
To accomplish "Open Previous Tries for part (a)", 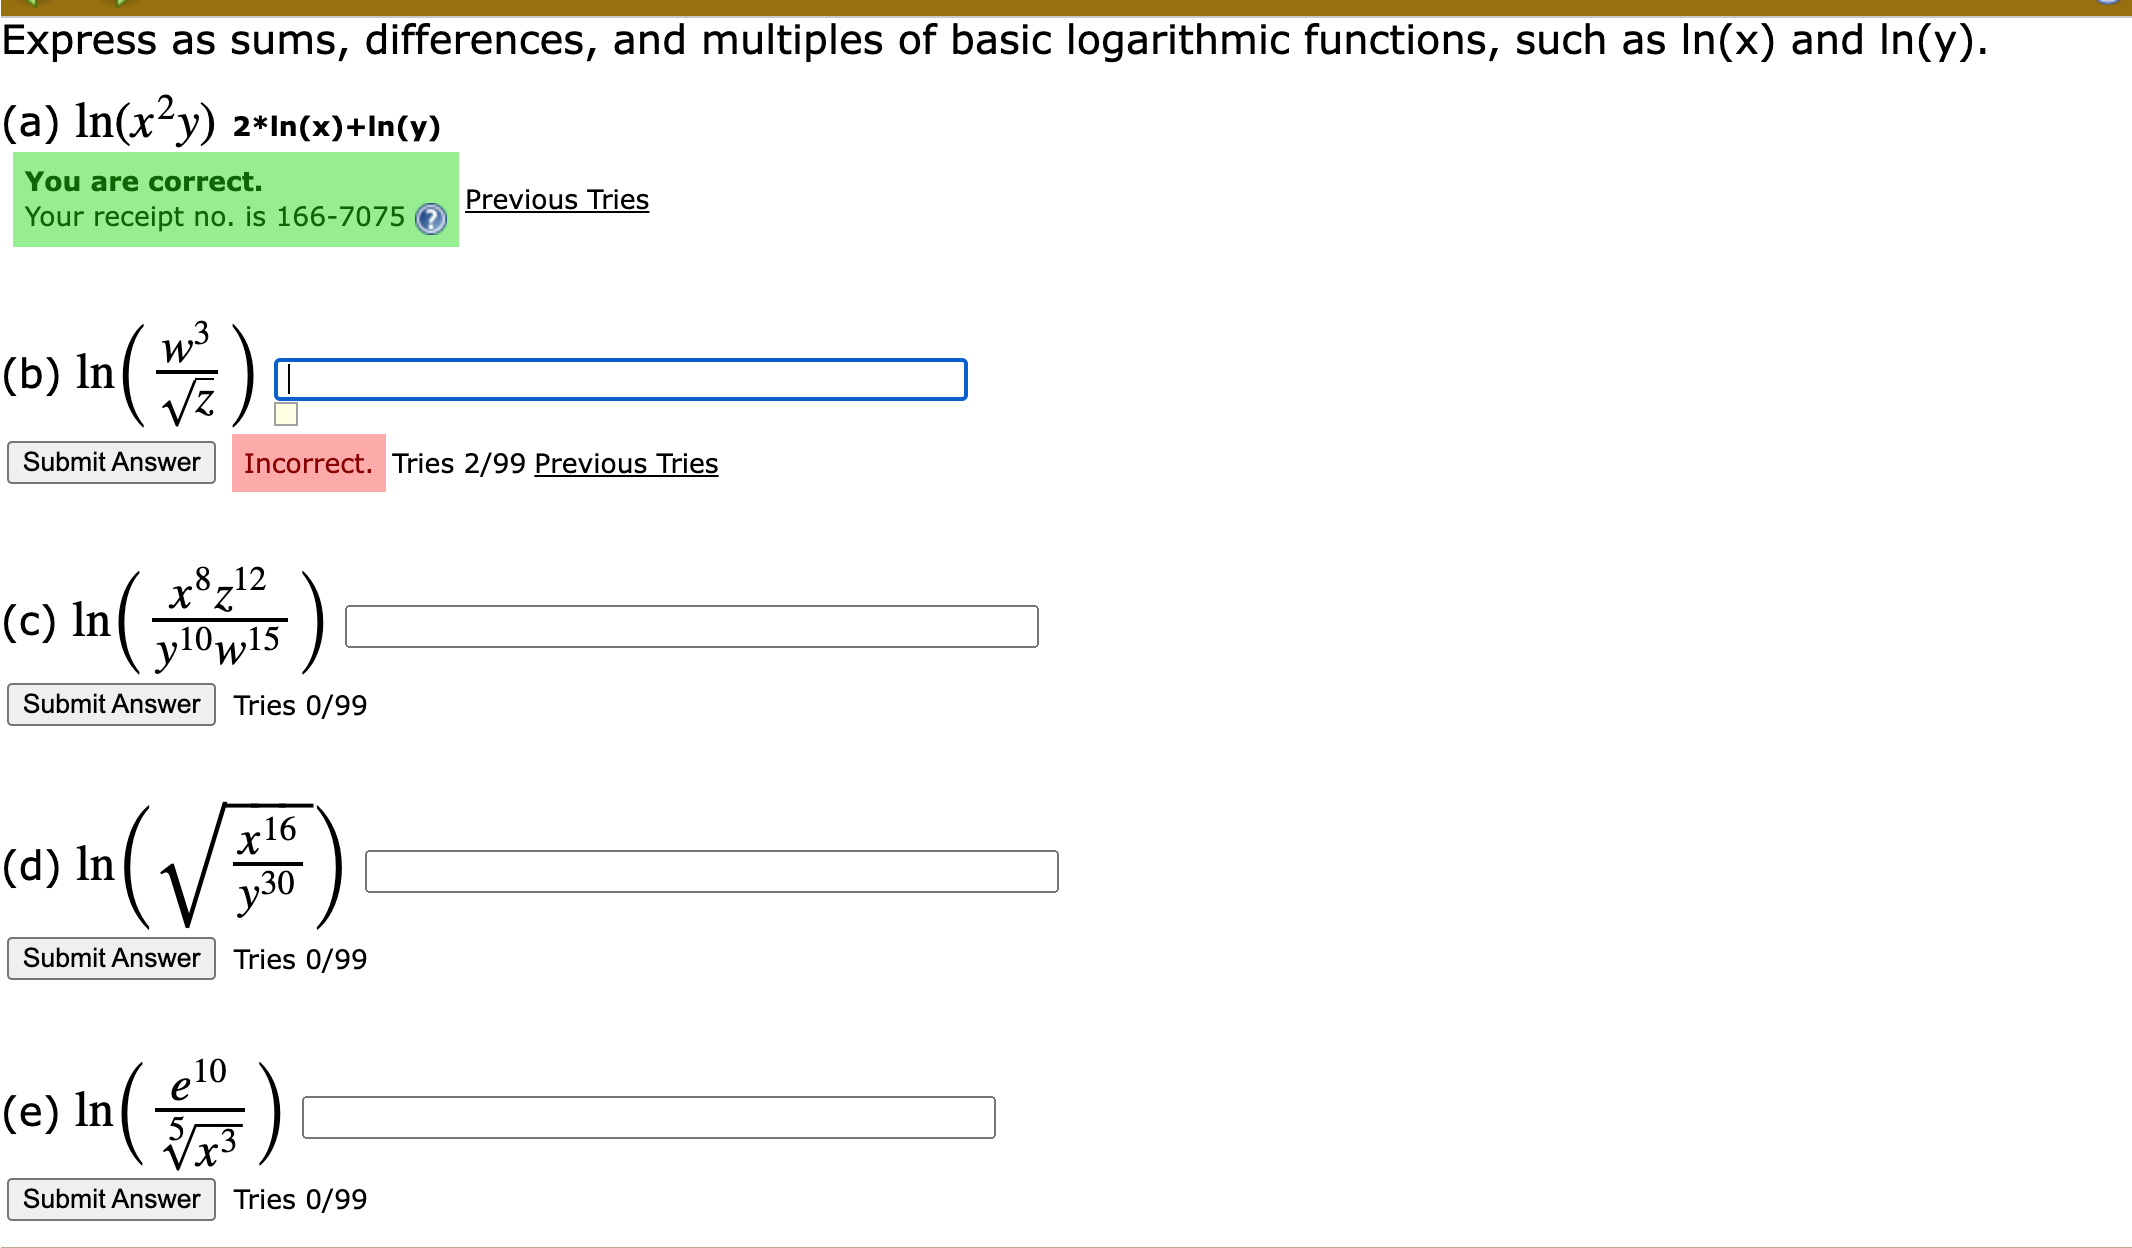I will pyautogui.click(x=557, y=200).
